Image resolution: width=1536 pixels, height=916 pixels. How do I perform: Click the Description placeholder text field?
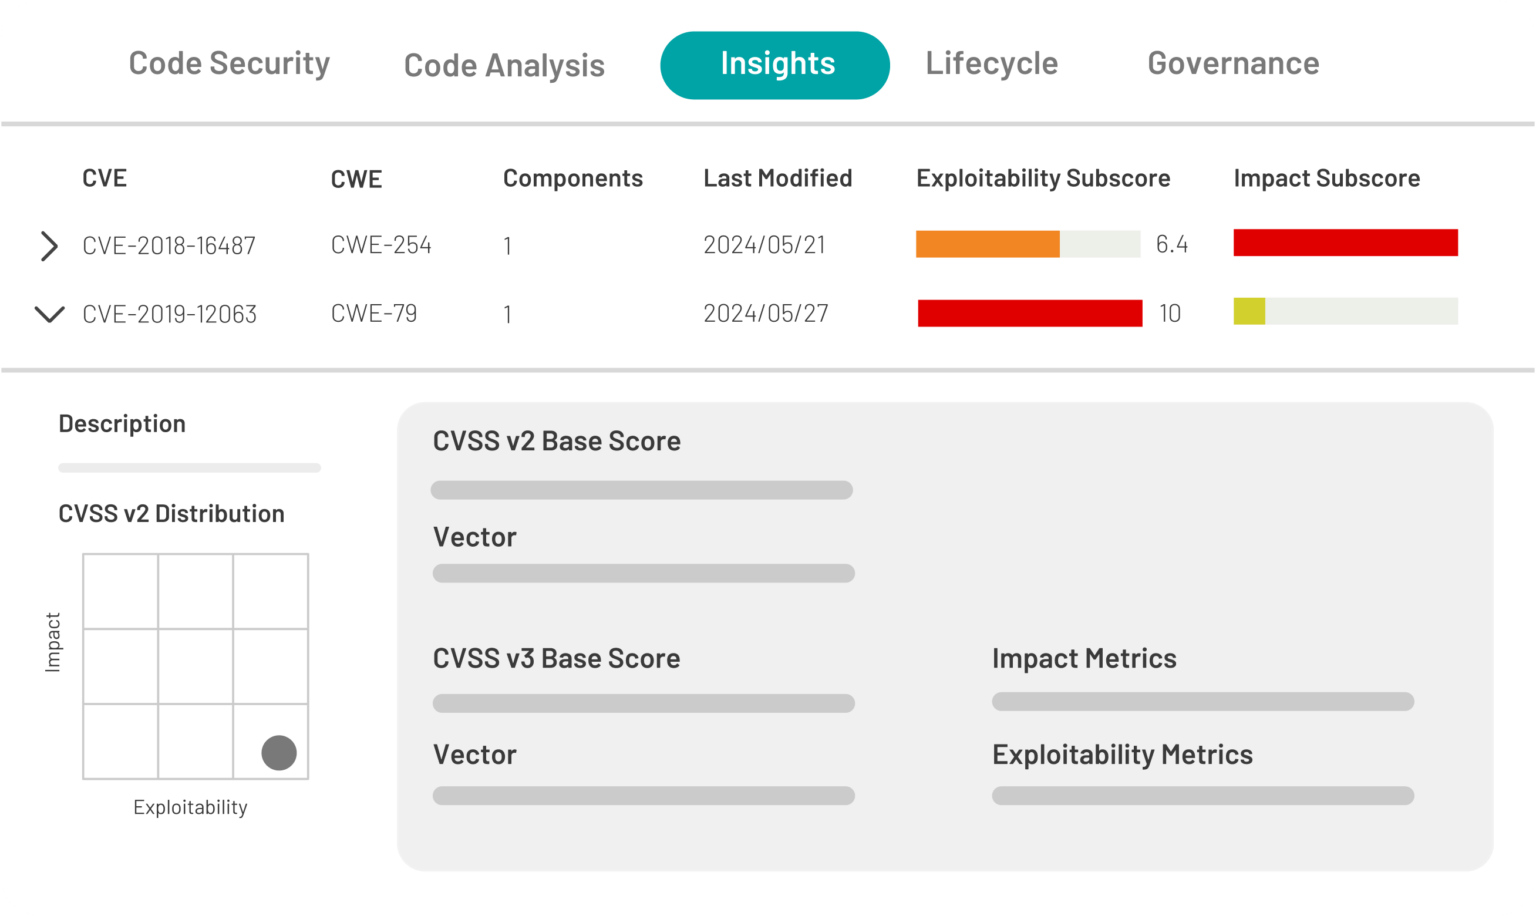click(x=189, y=467)
